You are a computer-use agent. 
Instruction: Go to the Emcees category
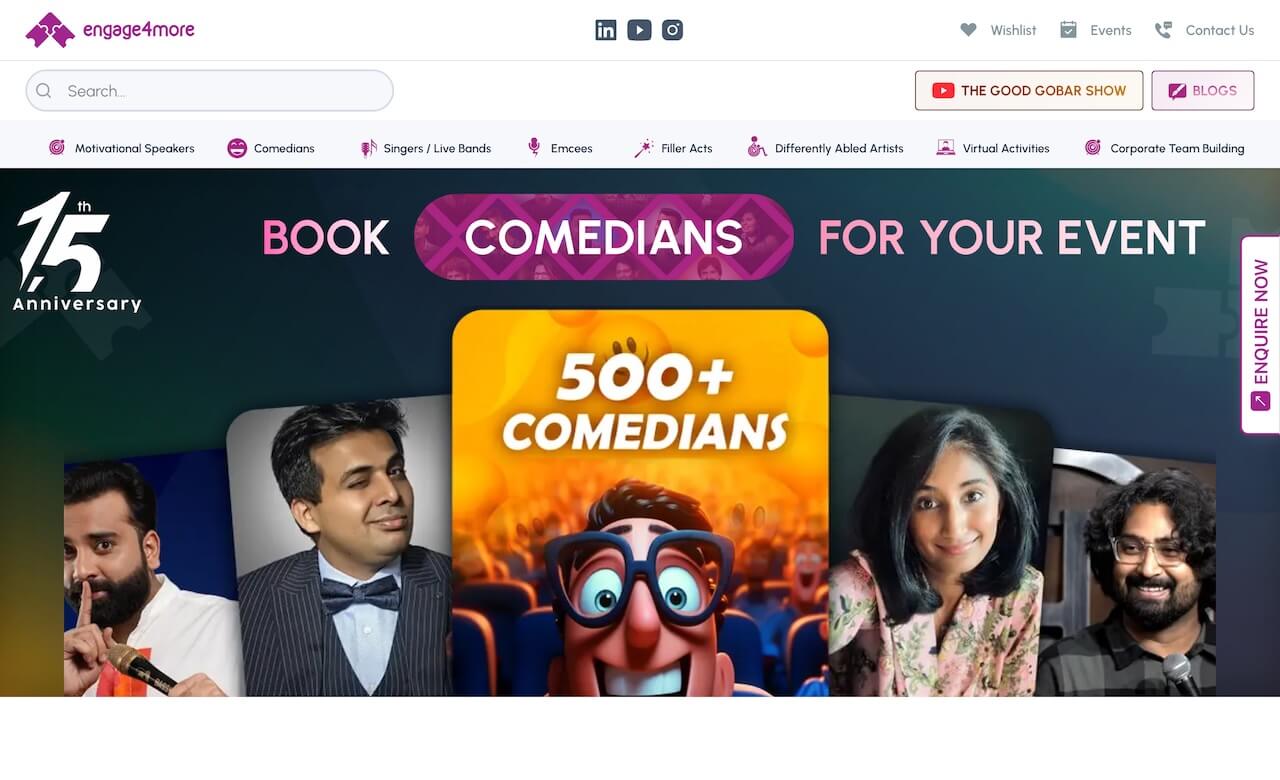tap(560, 148)
